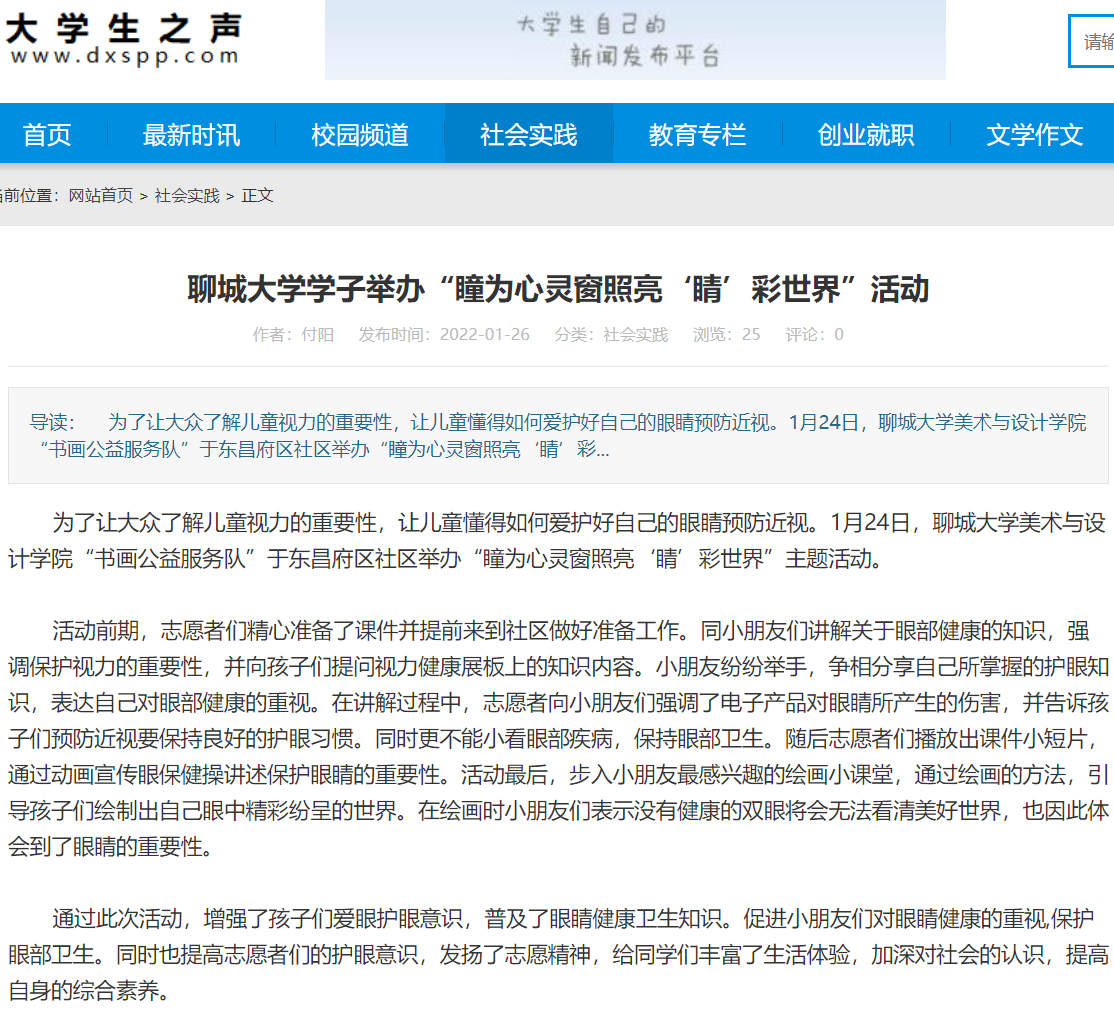Click author text 作者：付阳
Image resolution: width=1114 pixels, height=1018 pixels.
293,335
